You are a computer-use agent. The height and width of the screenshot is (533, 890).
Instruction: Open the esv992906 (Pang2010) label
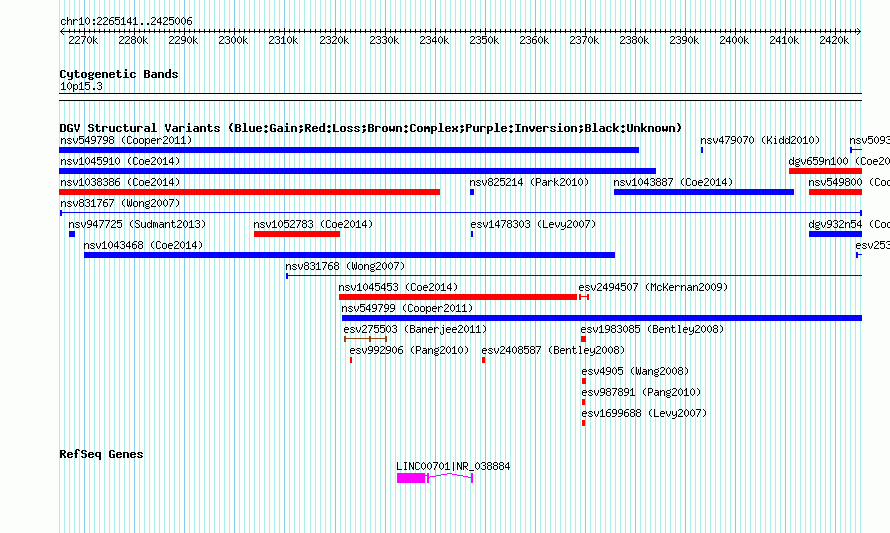click(x=409, y=350)
